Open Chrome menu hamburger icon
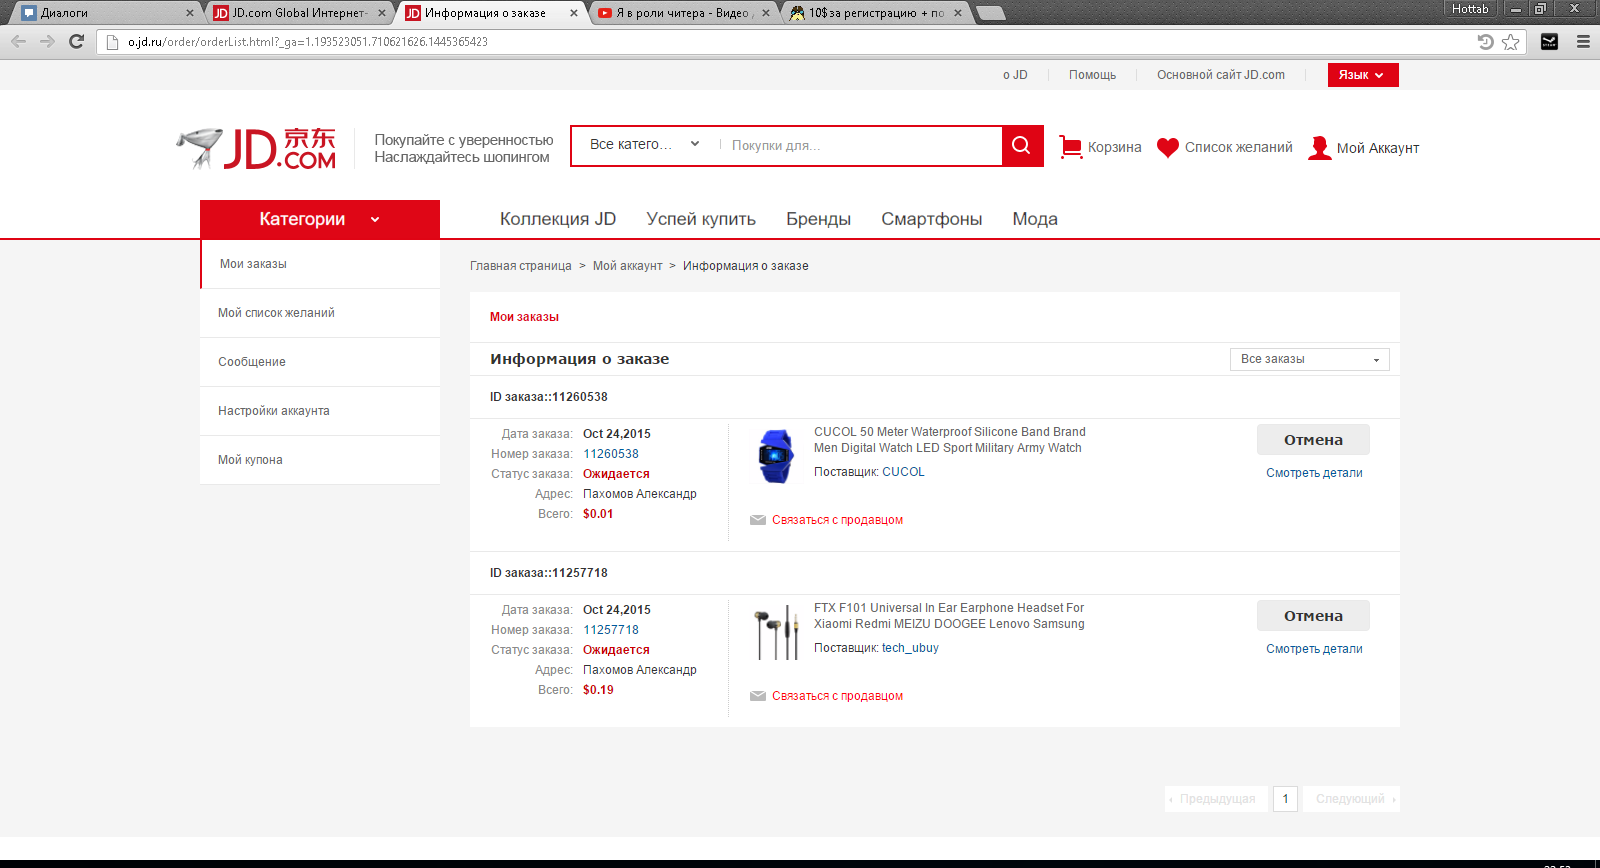The height and width of the screenshot is (868, 1600). (1583, 42)
